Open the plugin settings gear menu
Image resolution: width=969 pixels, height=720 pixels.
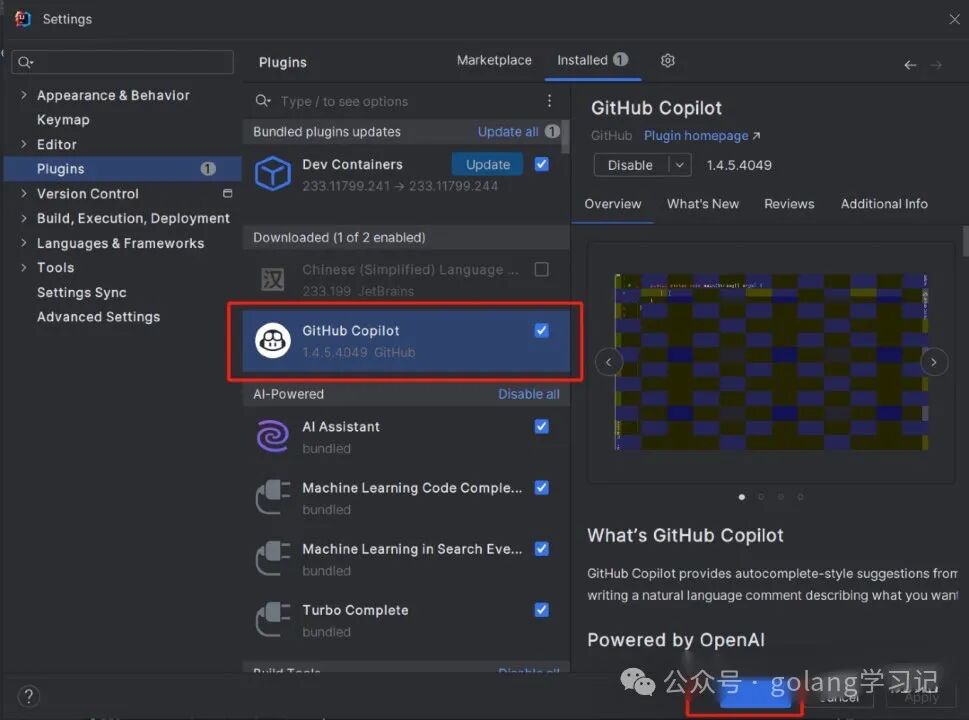(667, 61)
